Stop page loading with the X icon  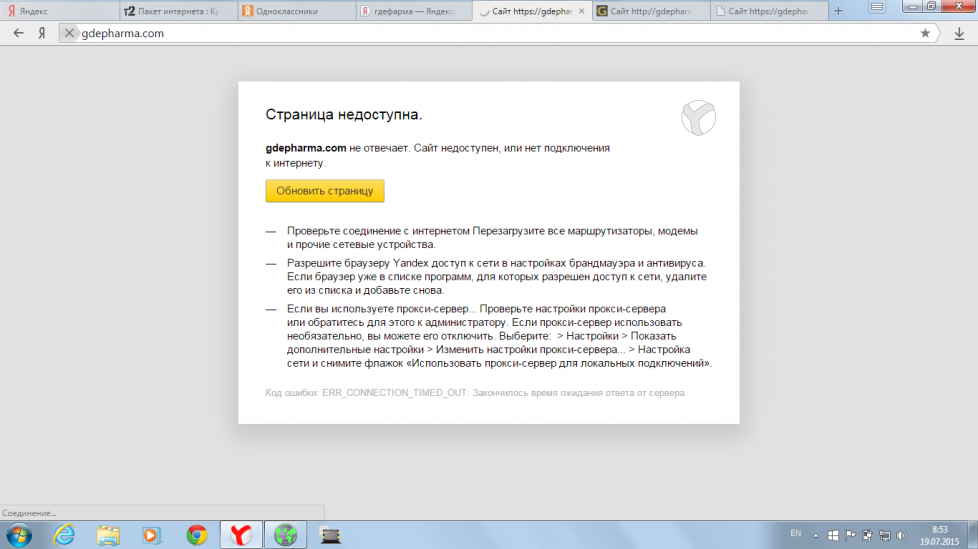68,33
